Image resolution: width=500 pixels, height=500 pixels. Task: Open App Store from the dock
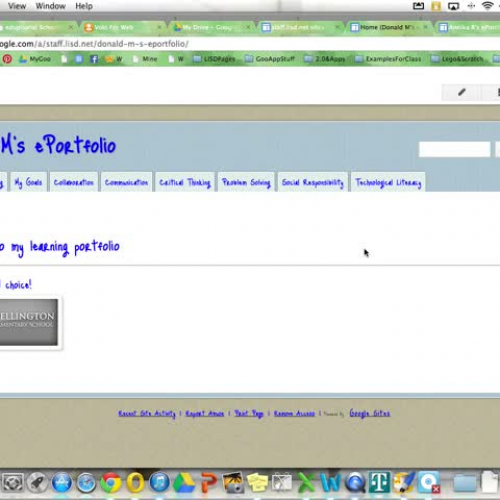tap(62, 482)
